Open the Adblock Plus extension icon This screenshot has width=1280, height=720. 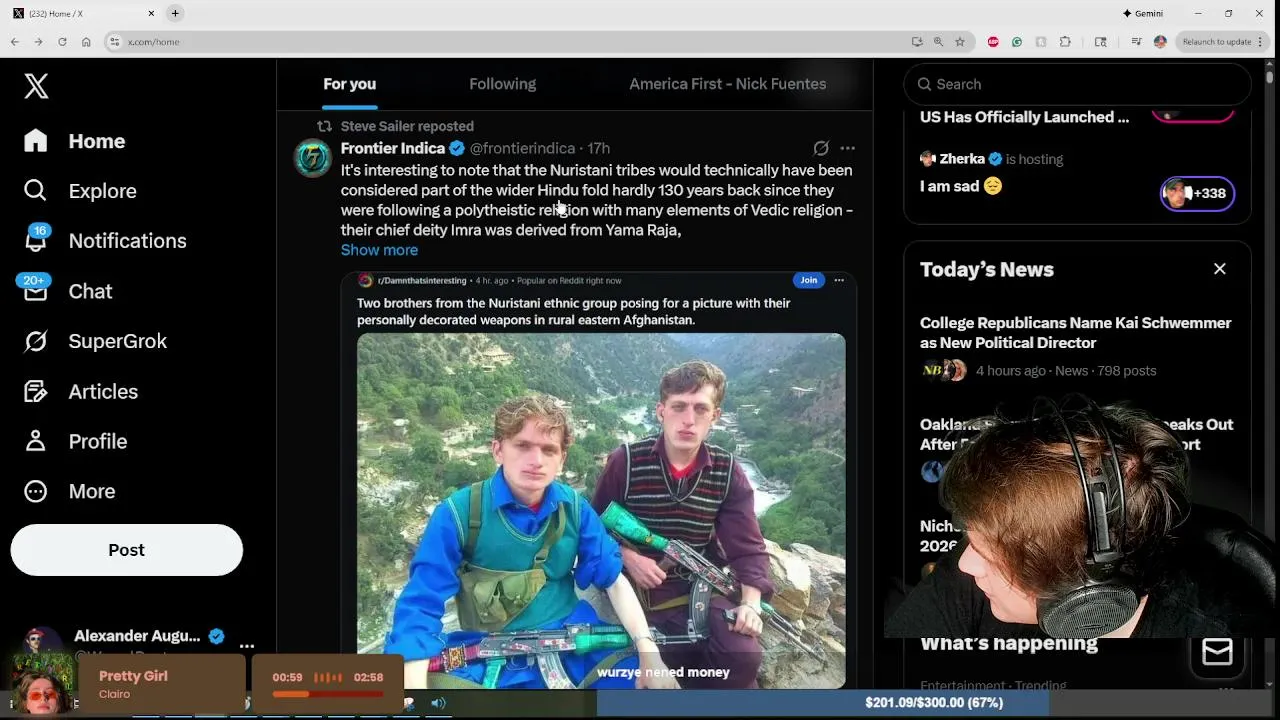993,42
